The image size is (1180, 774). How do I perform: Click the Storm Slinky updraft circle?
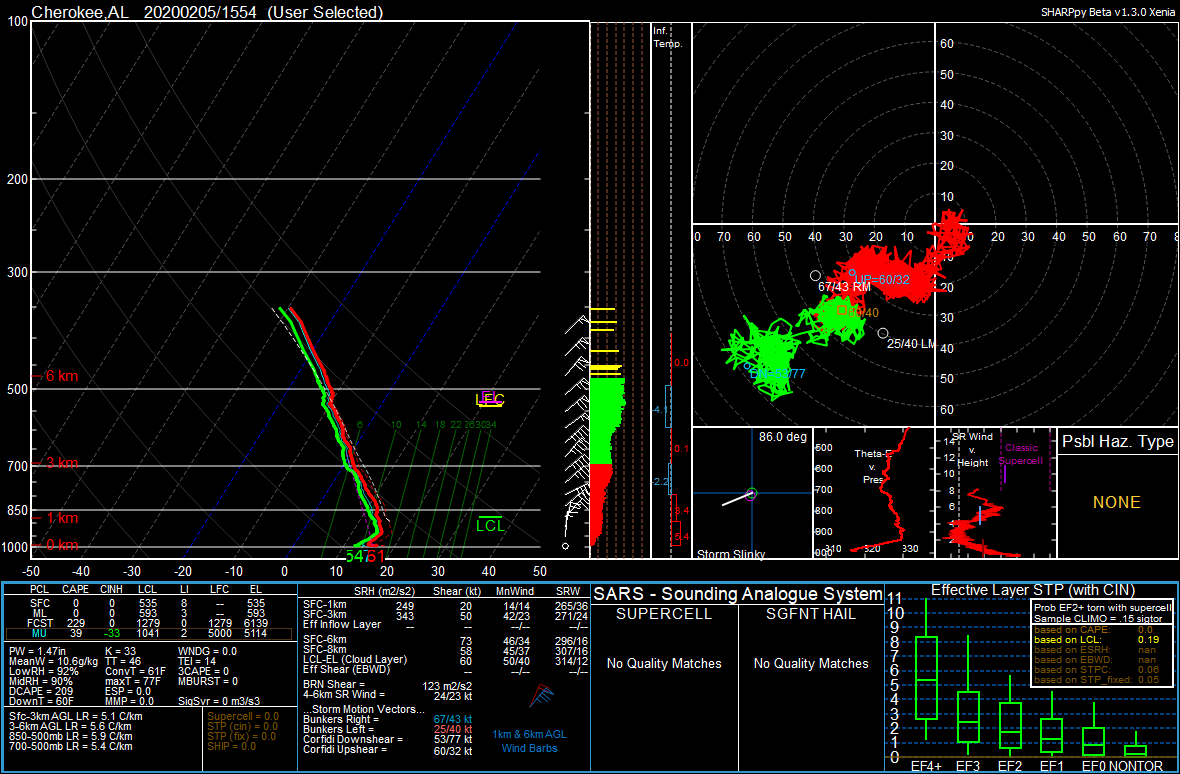[x=751, y=493]
